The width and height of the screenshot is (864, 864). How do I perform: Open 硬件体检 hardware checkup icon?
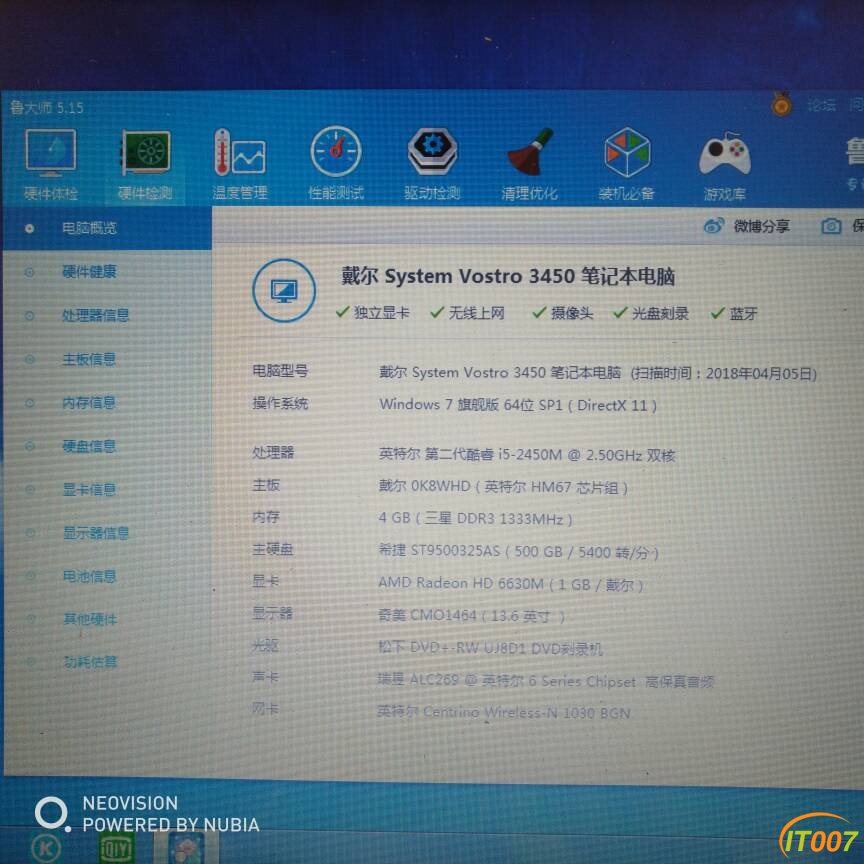tap(50, 153)
